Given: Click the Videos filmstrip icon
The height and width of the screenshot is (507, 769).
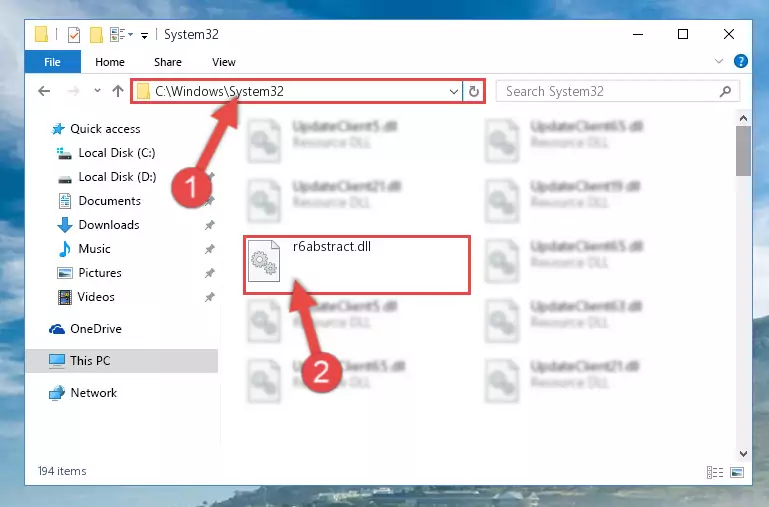Looking at the screenshot, I should 65,297.
